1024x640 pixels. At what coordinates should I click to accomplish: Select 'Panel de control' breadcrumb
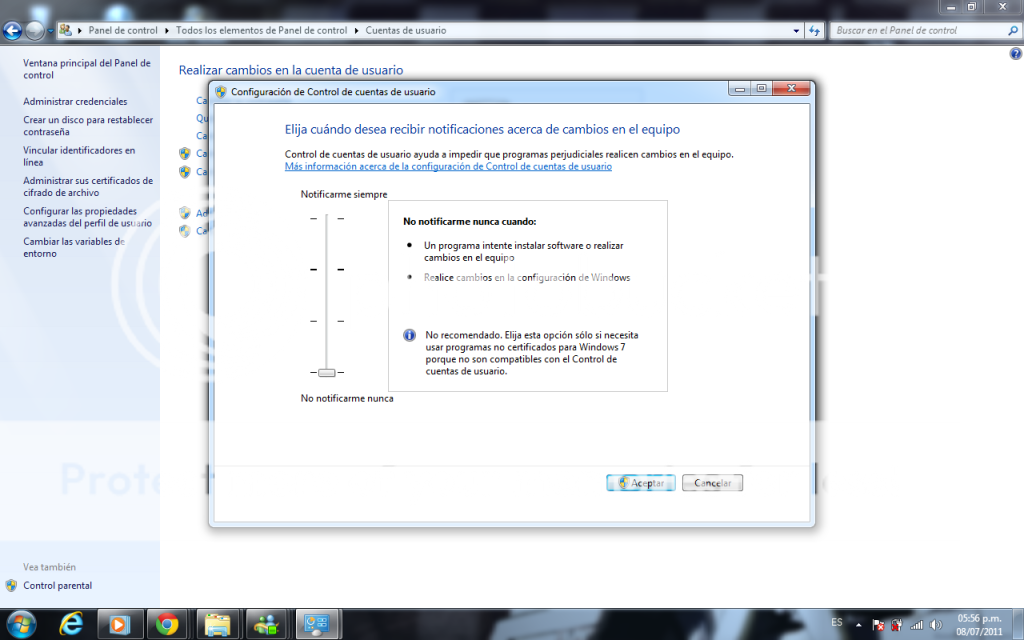click(123, 31)
